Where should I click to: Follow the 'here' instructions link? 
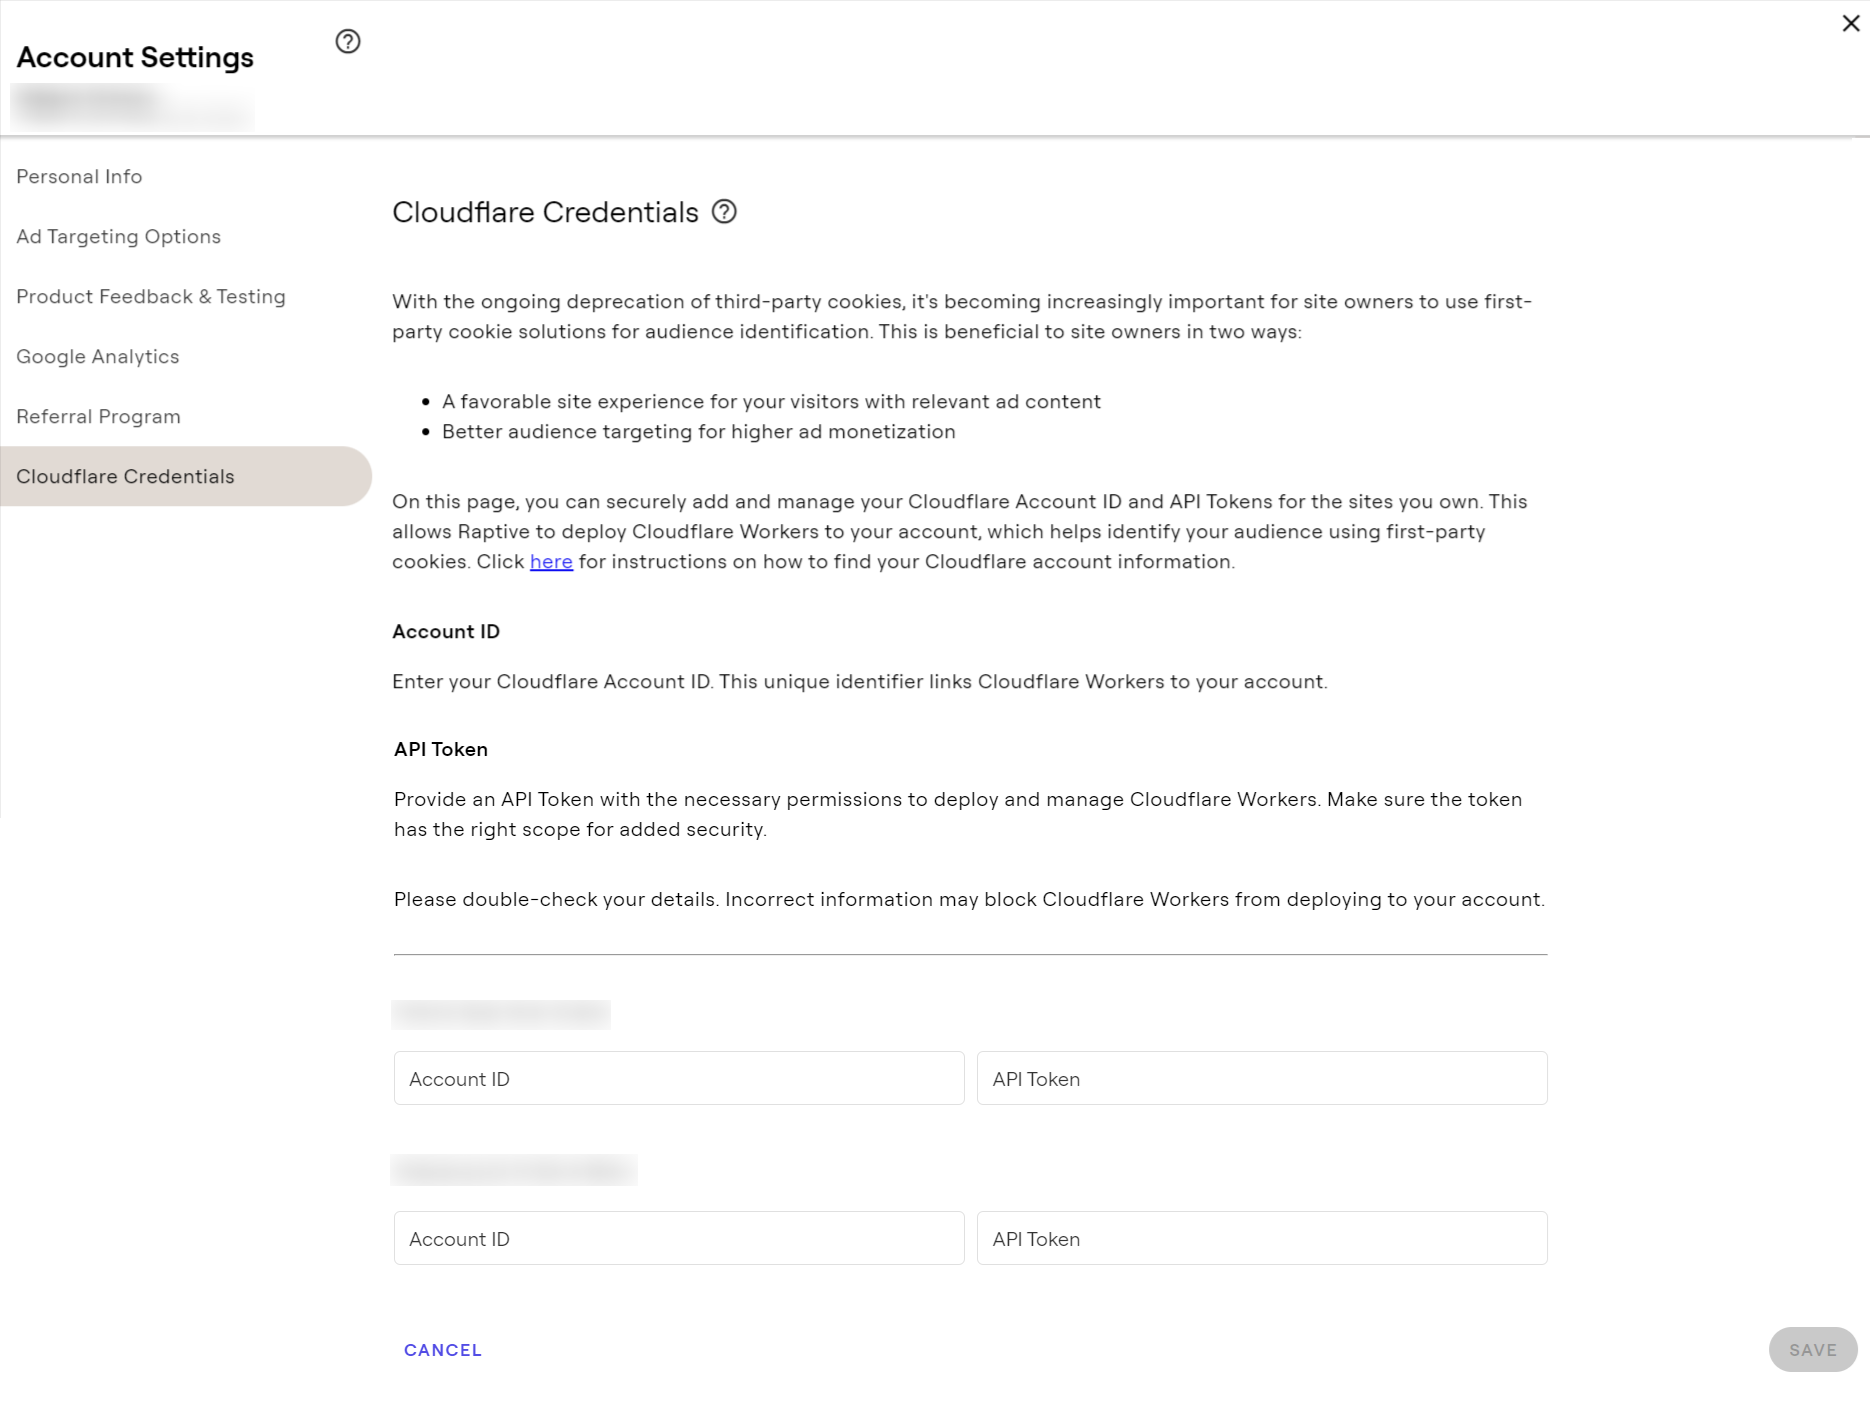click(x=551, y=561)
